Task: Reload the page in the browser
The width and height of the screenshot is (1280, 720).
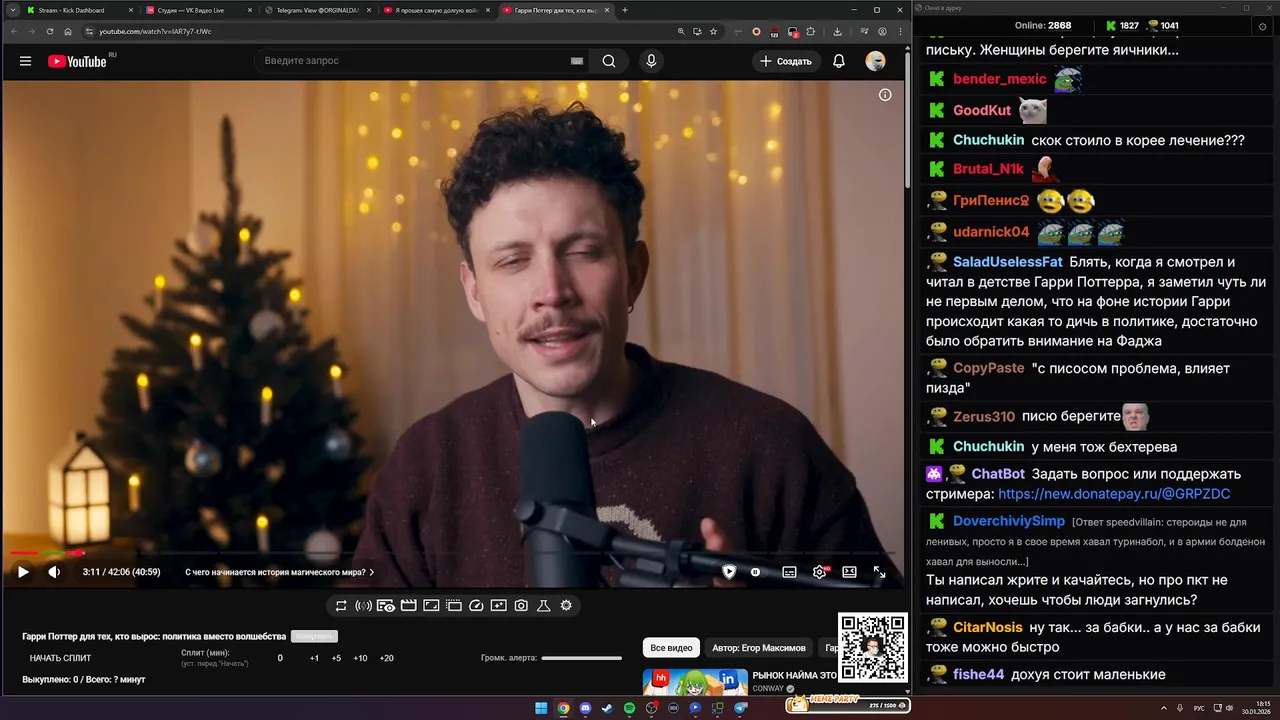Action: pos(50,31)
